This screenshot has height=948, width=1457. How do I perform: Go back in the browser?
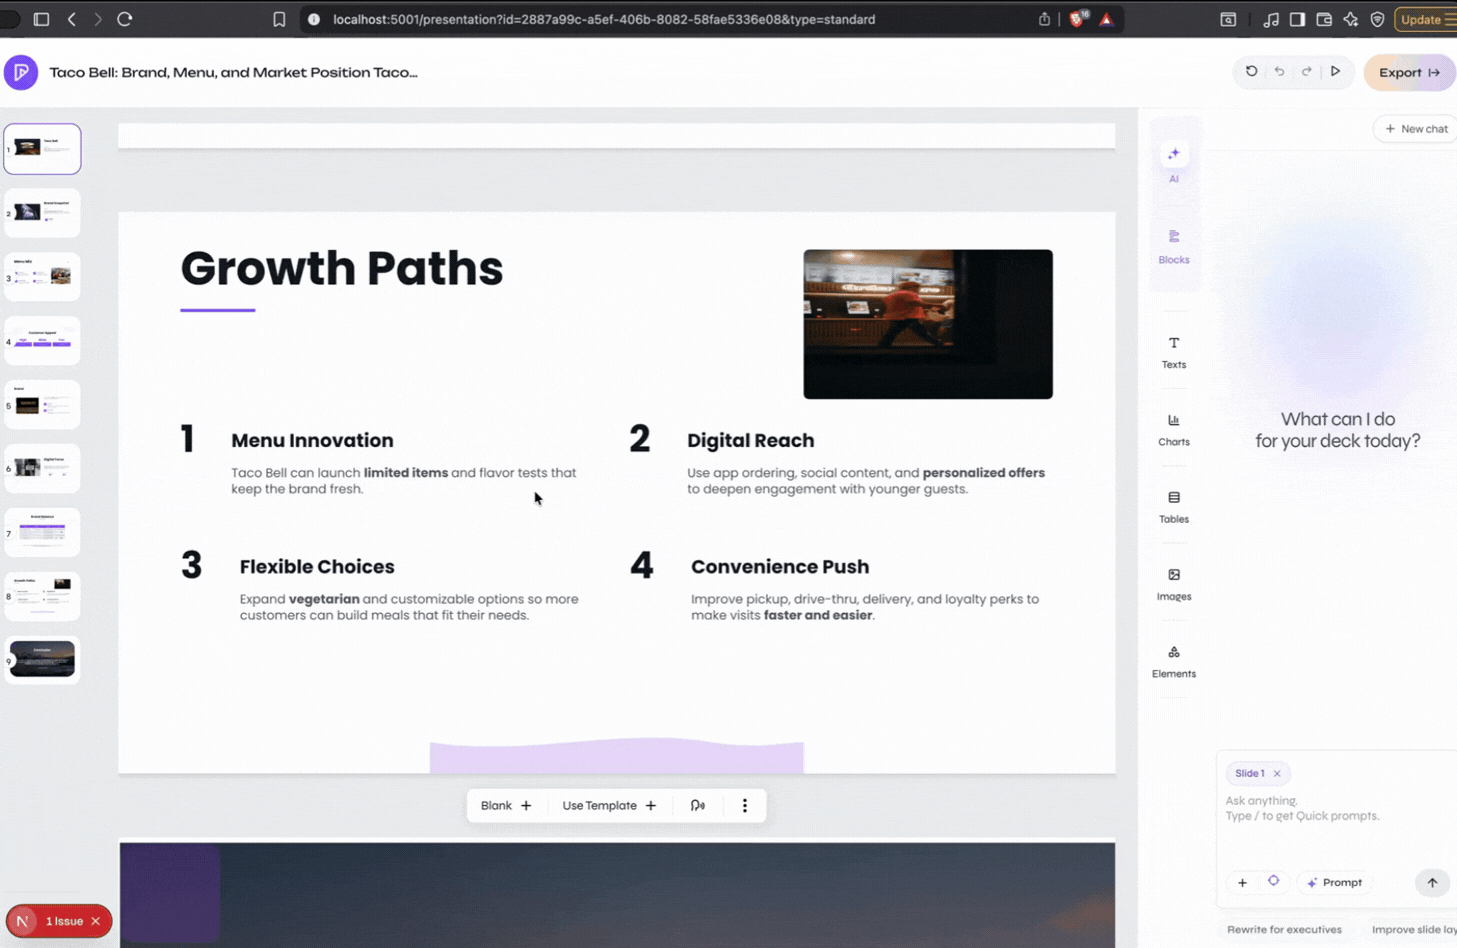point(72,19)
